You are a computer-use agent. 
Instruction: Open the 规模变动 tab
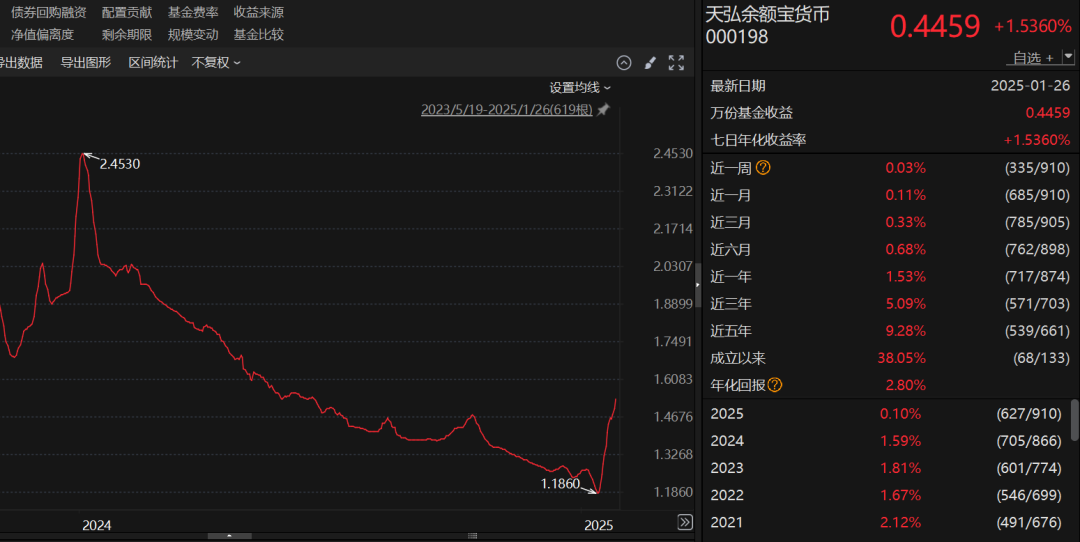click(193, 34)
